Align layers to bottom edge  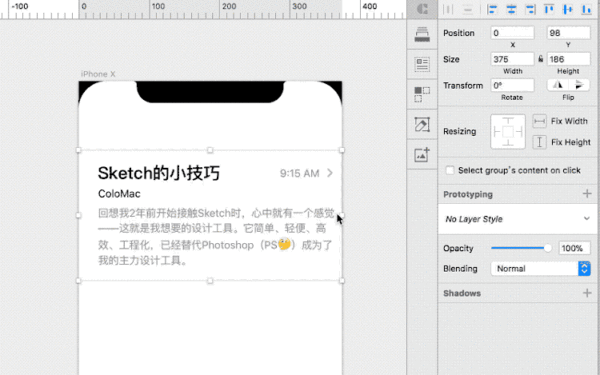(586, 9)
